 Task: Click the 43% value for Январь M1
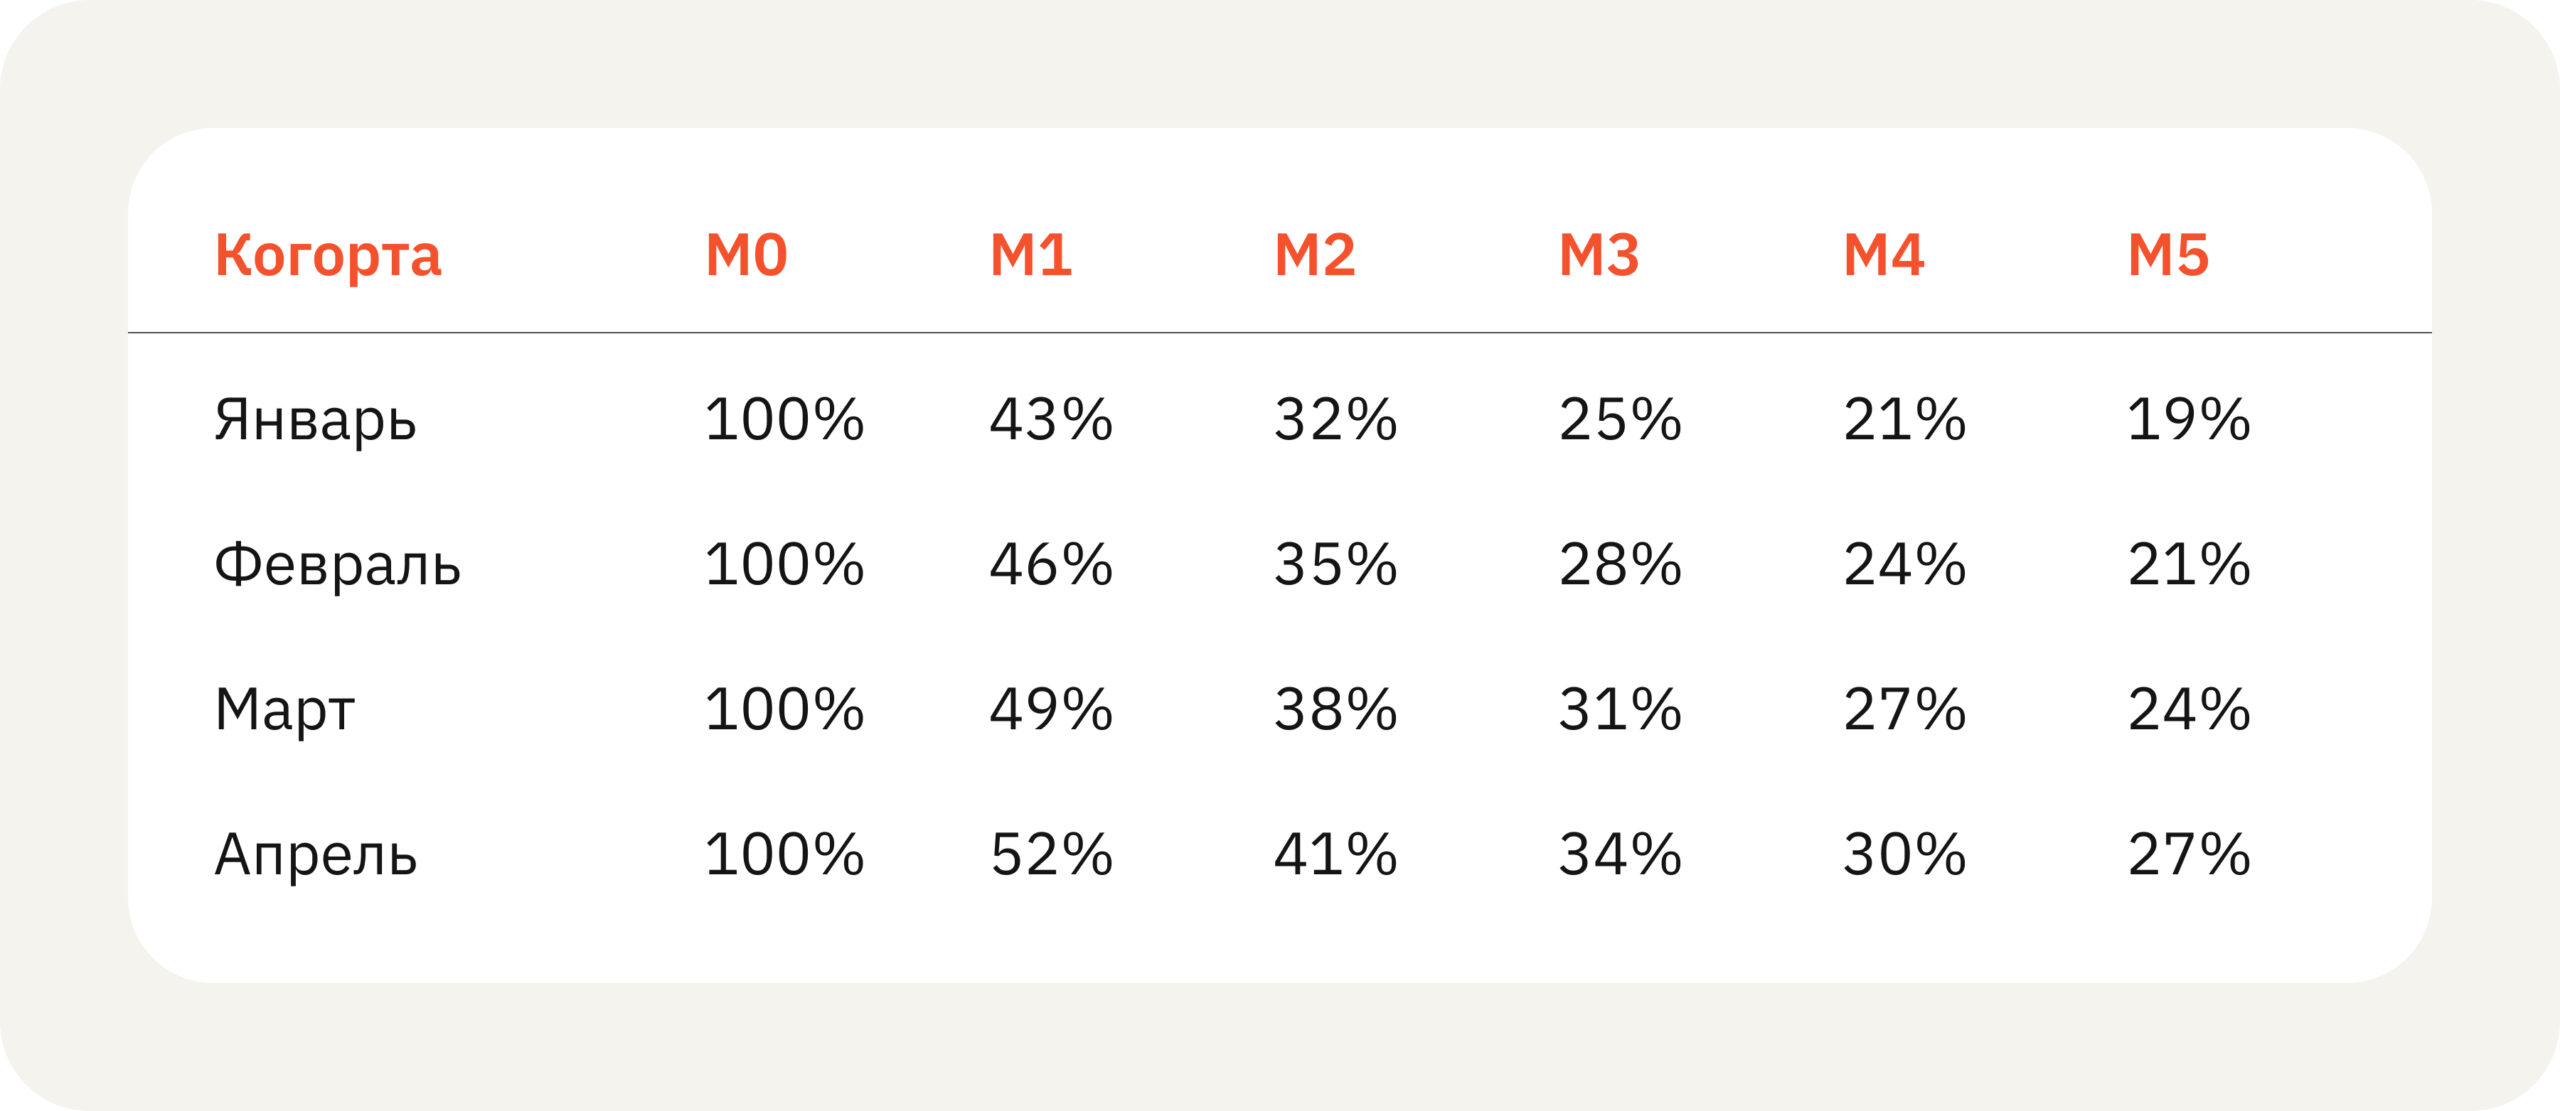1051,419
